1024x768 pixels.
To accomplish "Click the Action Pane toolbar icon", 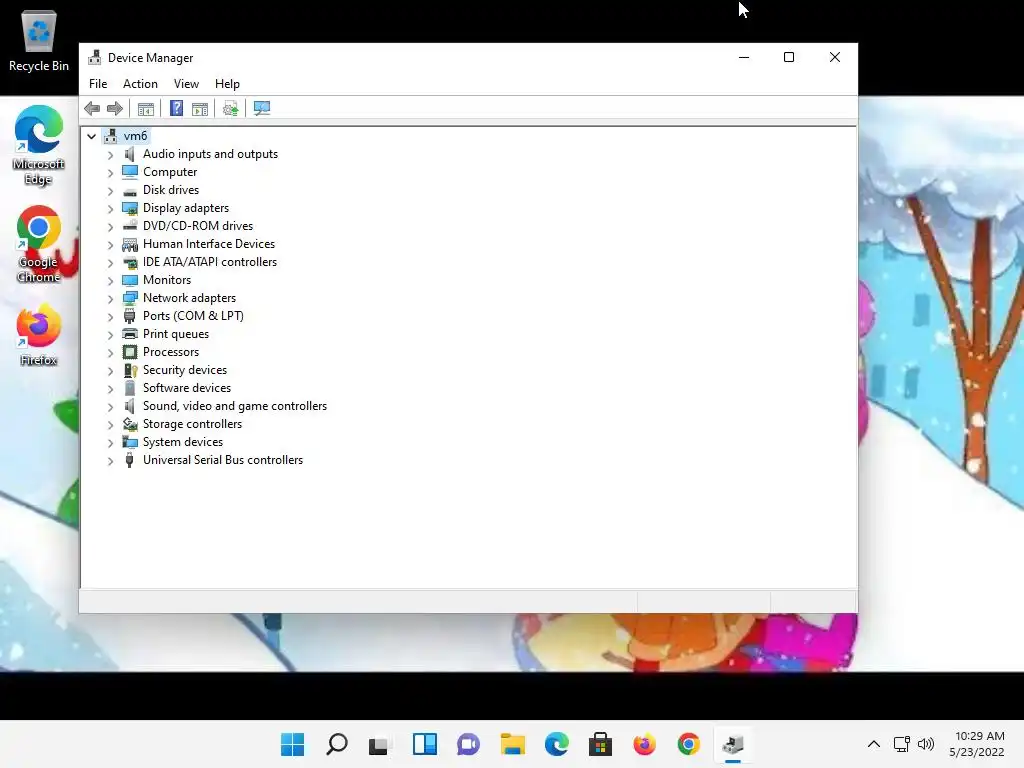I will tap(200, 108).
